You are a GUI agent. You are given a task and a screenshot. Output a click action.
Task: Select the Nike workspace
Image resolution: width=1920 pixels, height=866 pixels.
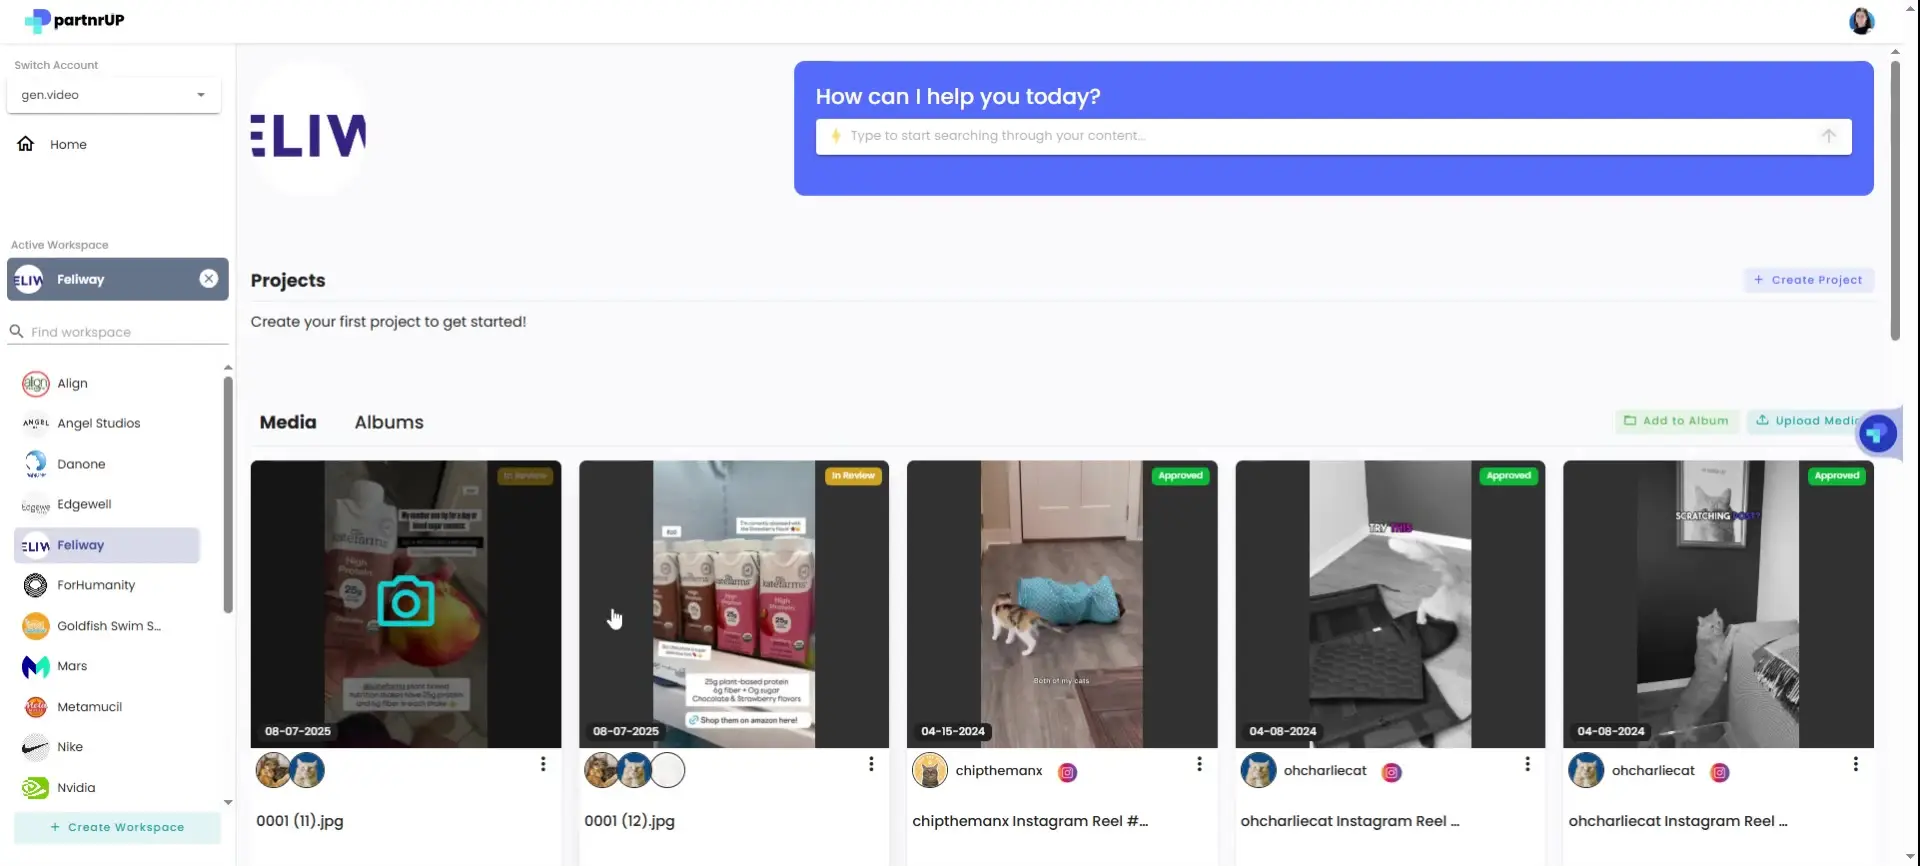(107, 747)
